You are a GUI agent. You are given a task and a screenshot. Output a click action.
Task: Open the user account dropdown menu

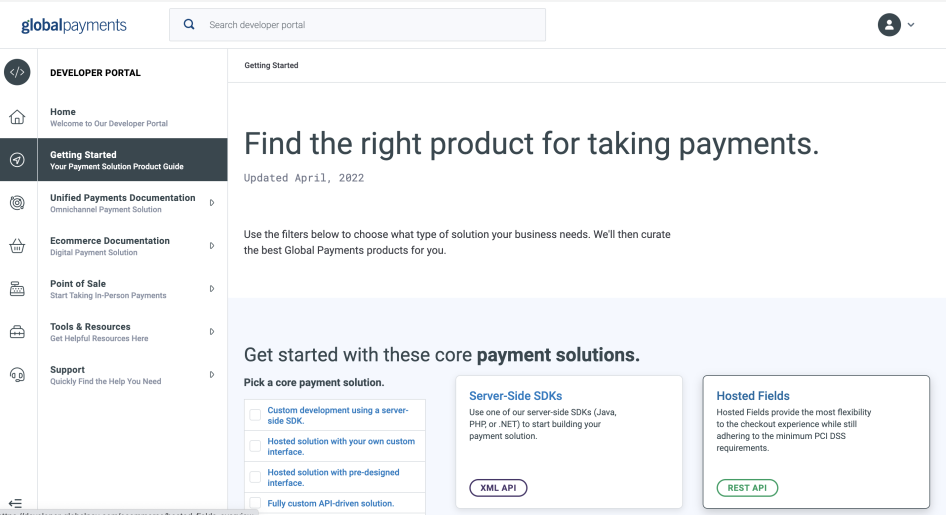click(x=896, y=25)
